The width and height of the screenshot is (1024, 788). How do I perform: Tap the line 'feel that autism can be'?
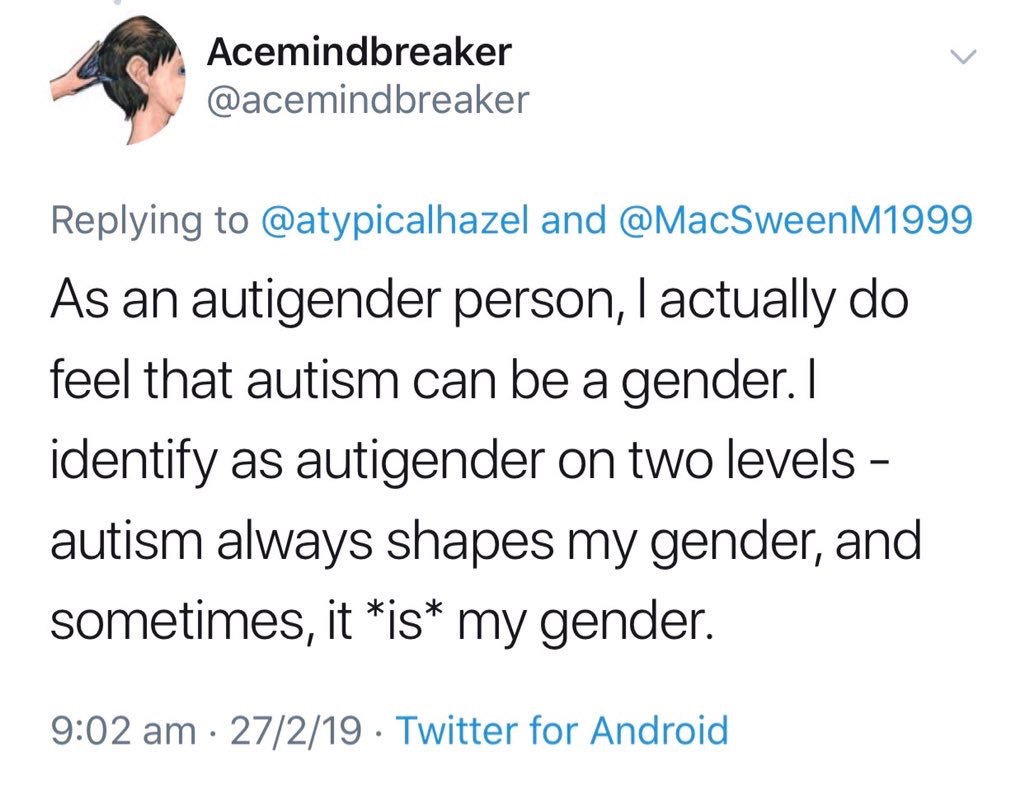[x=433, y=381]
